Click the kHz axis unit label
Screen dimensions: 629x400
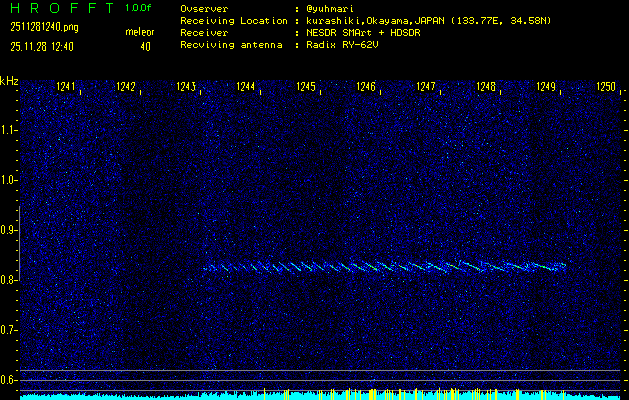point(9,81)
